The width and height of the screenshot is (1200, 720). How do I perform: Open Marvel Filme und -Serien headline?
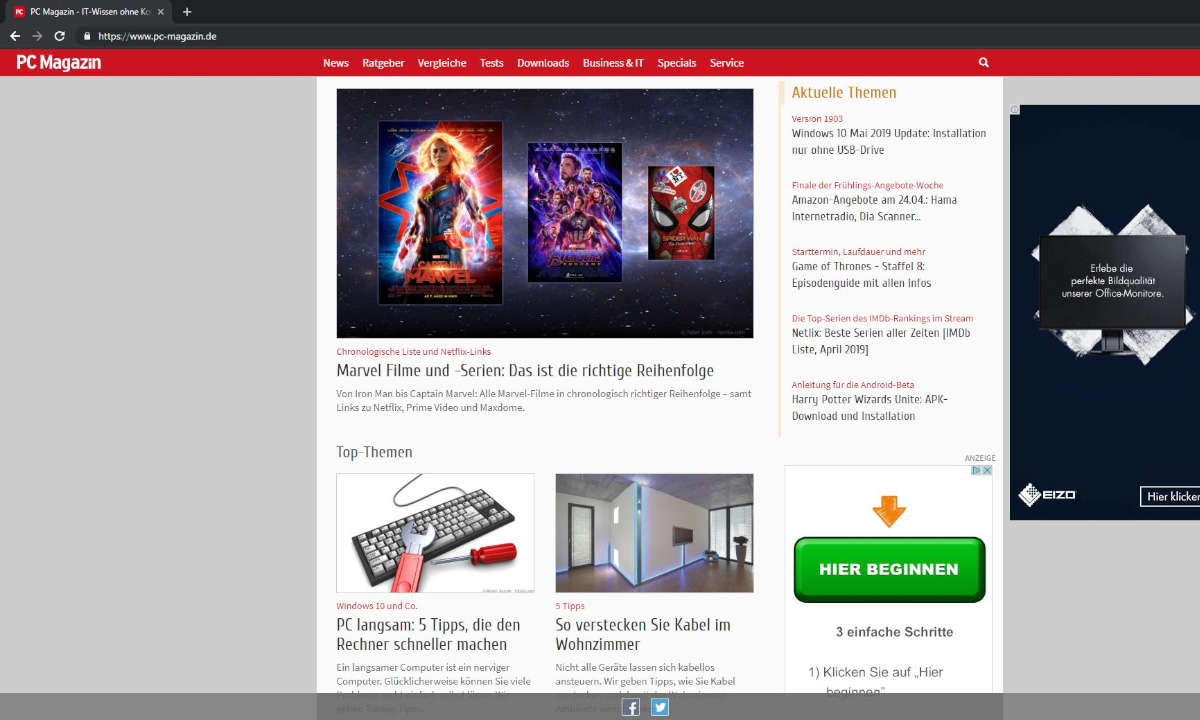point(525,371)
